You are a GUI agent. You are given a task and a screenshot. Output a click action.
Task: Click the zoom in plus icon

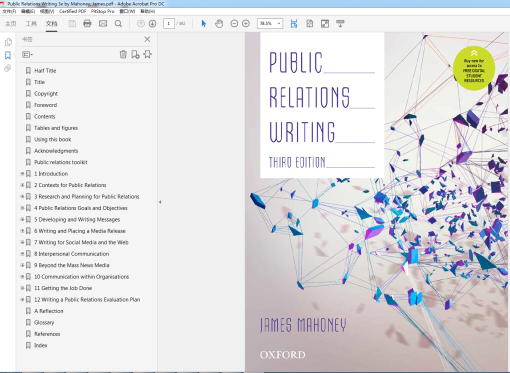(246, 24)
